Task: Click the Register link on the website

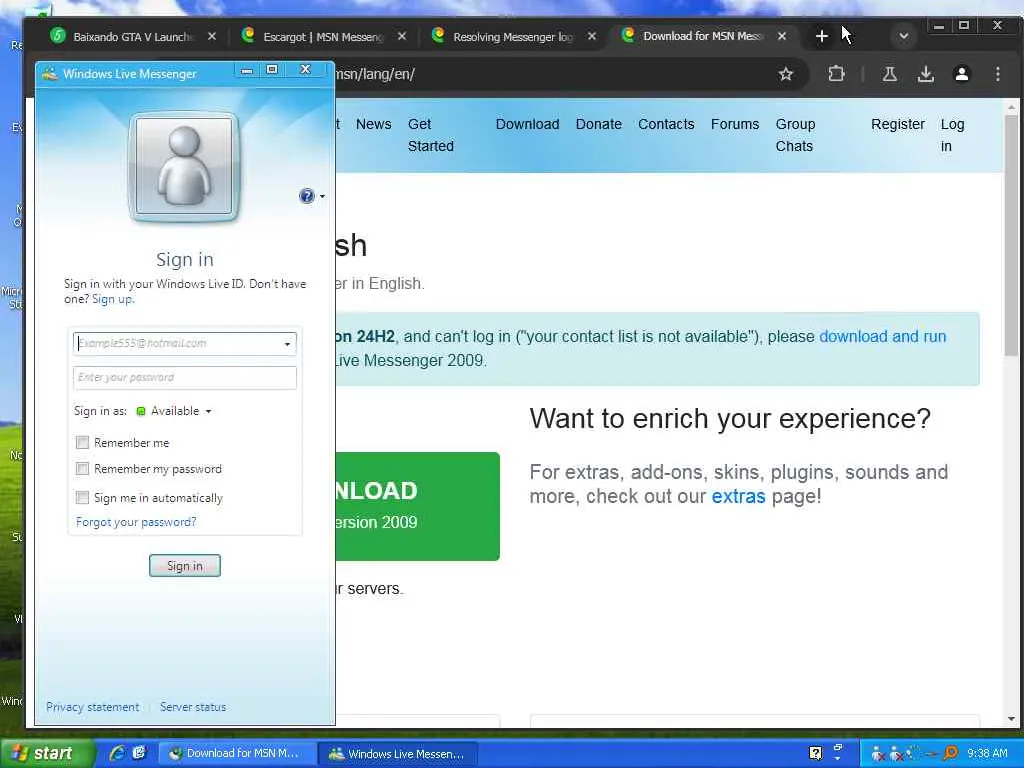Action: [x=898, y=124]
